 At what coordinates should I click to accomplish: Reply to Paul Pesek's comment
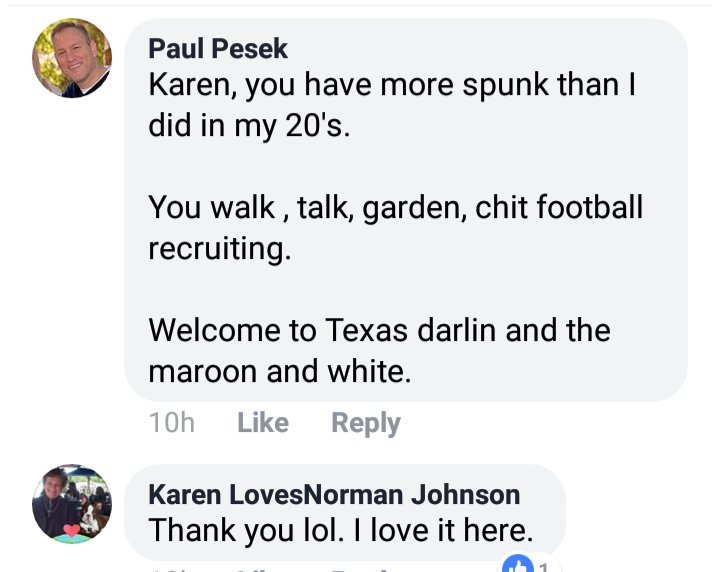click(365, 423)
